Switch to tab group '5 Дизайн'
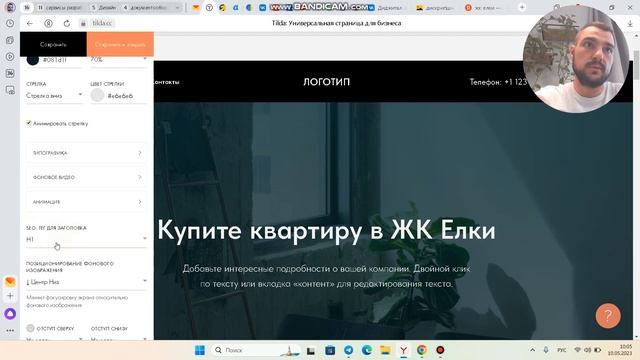Viewport: 640px width, 360px height. [x=104, y=7]
